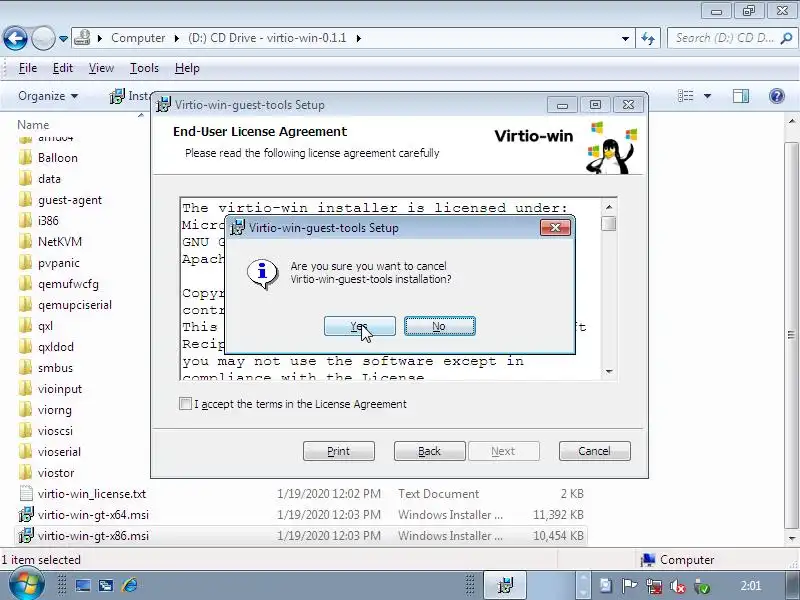Open the File menu in Explorer
The image size is (800, 600).
[x=28, y=68]
